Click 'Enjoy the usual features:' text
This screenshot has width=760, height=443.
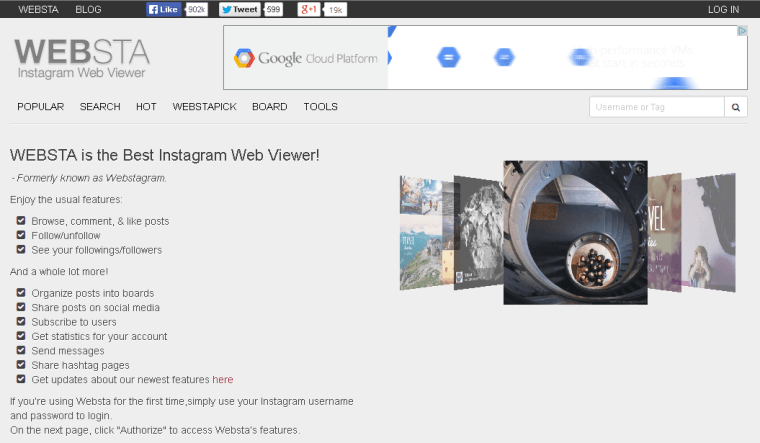(x=66, y=200)
